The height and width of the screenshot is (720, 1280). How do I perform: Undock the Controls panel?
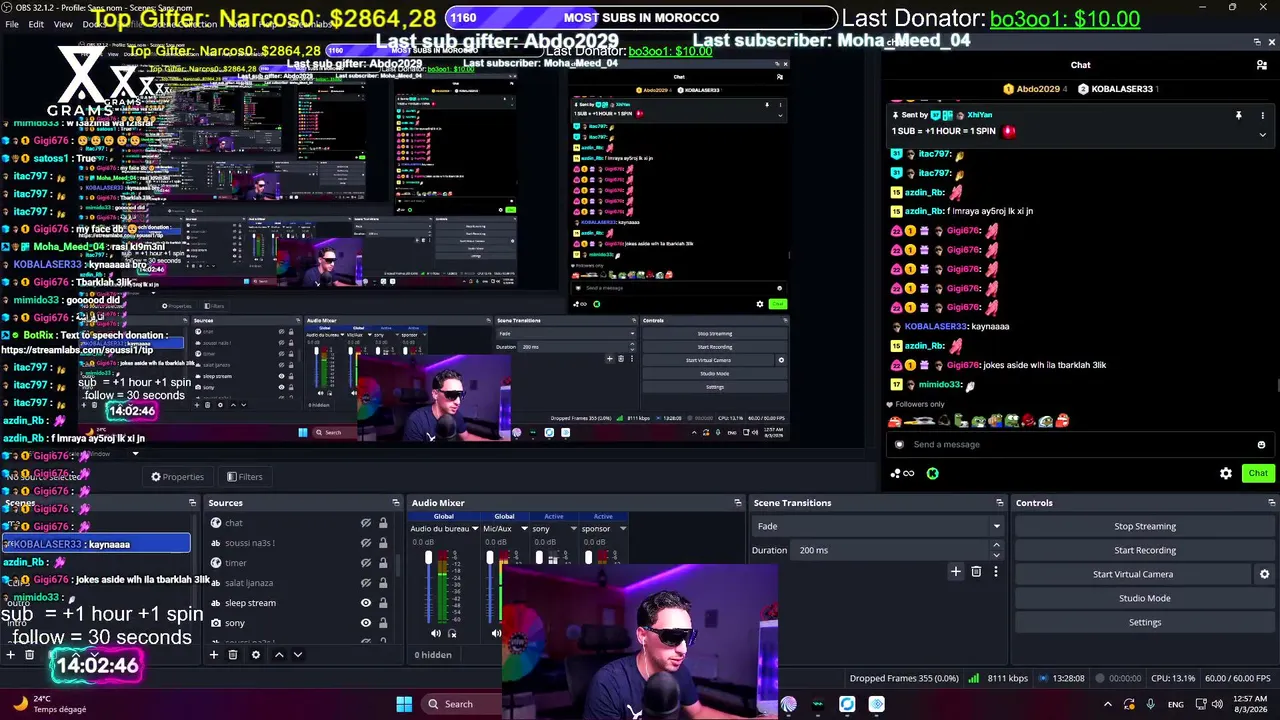(x=1271, y=503)
